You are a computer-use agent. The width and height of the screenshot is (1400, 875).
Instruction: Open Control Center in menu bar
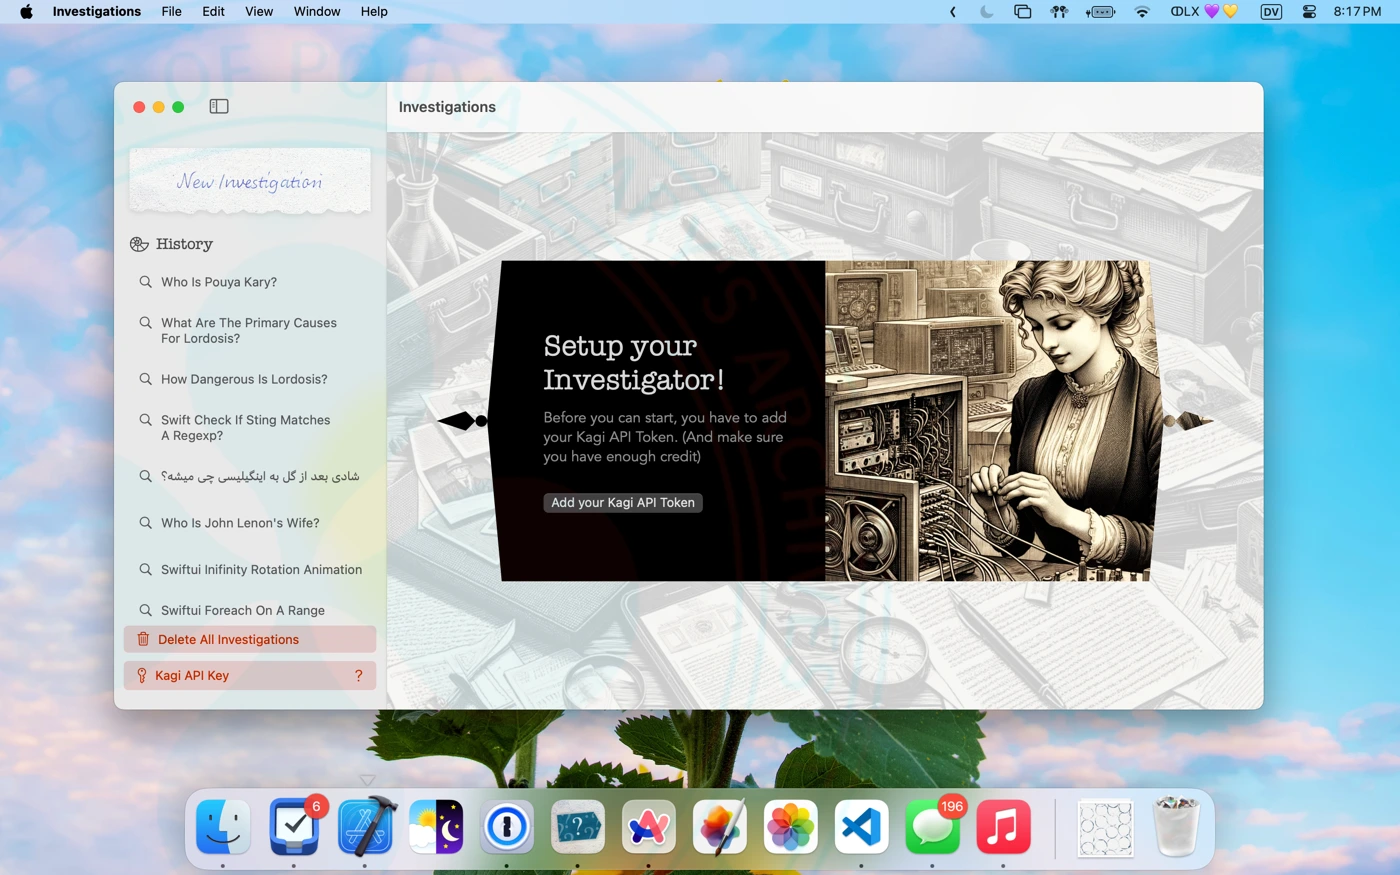click(1308, 12)
